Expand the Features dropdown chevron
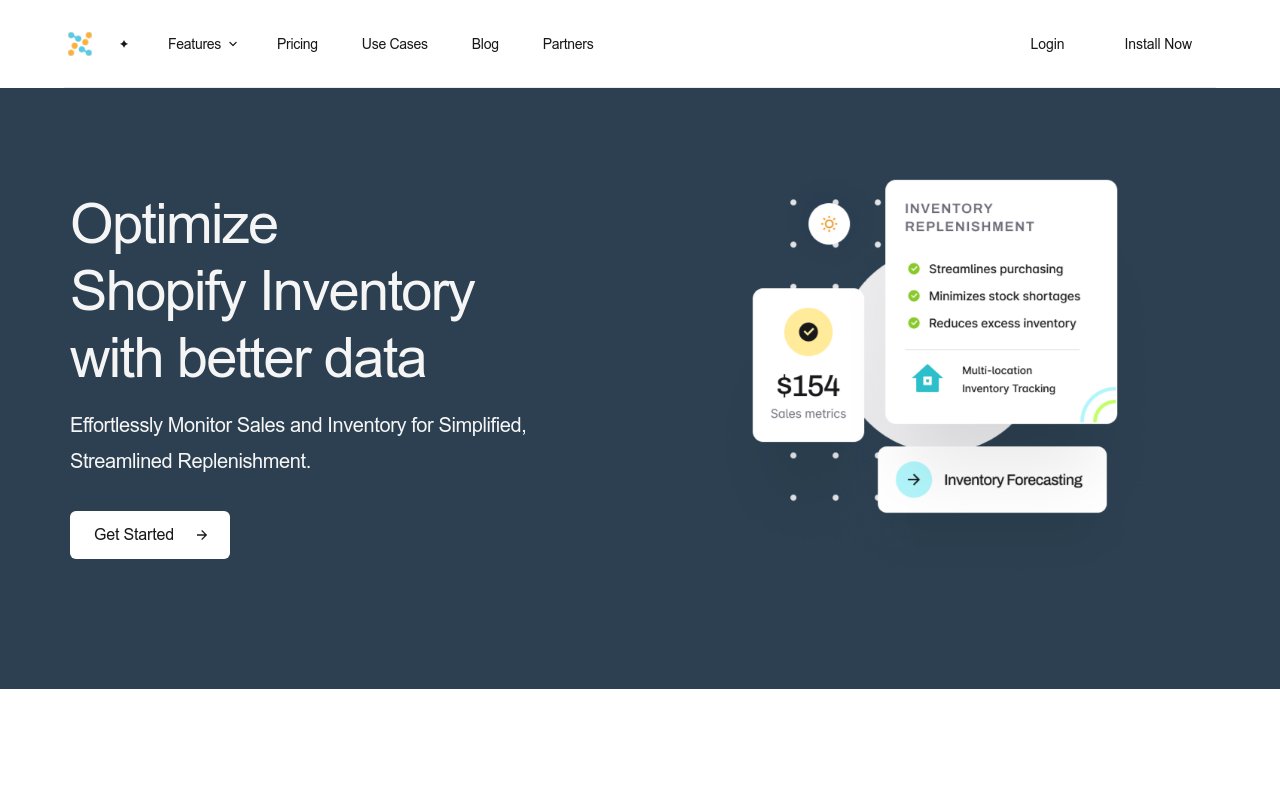 pyautogui.click(x=233, y=44)
